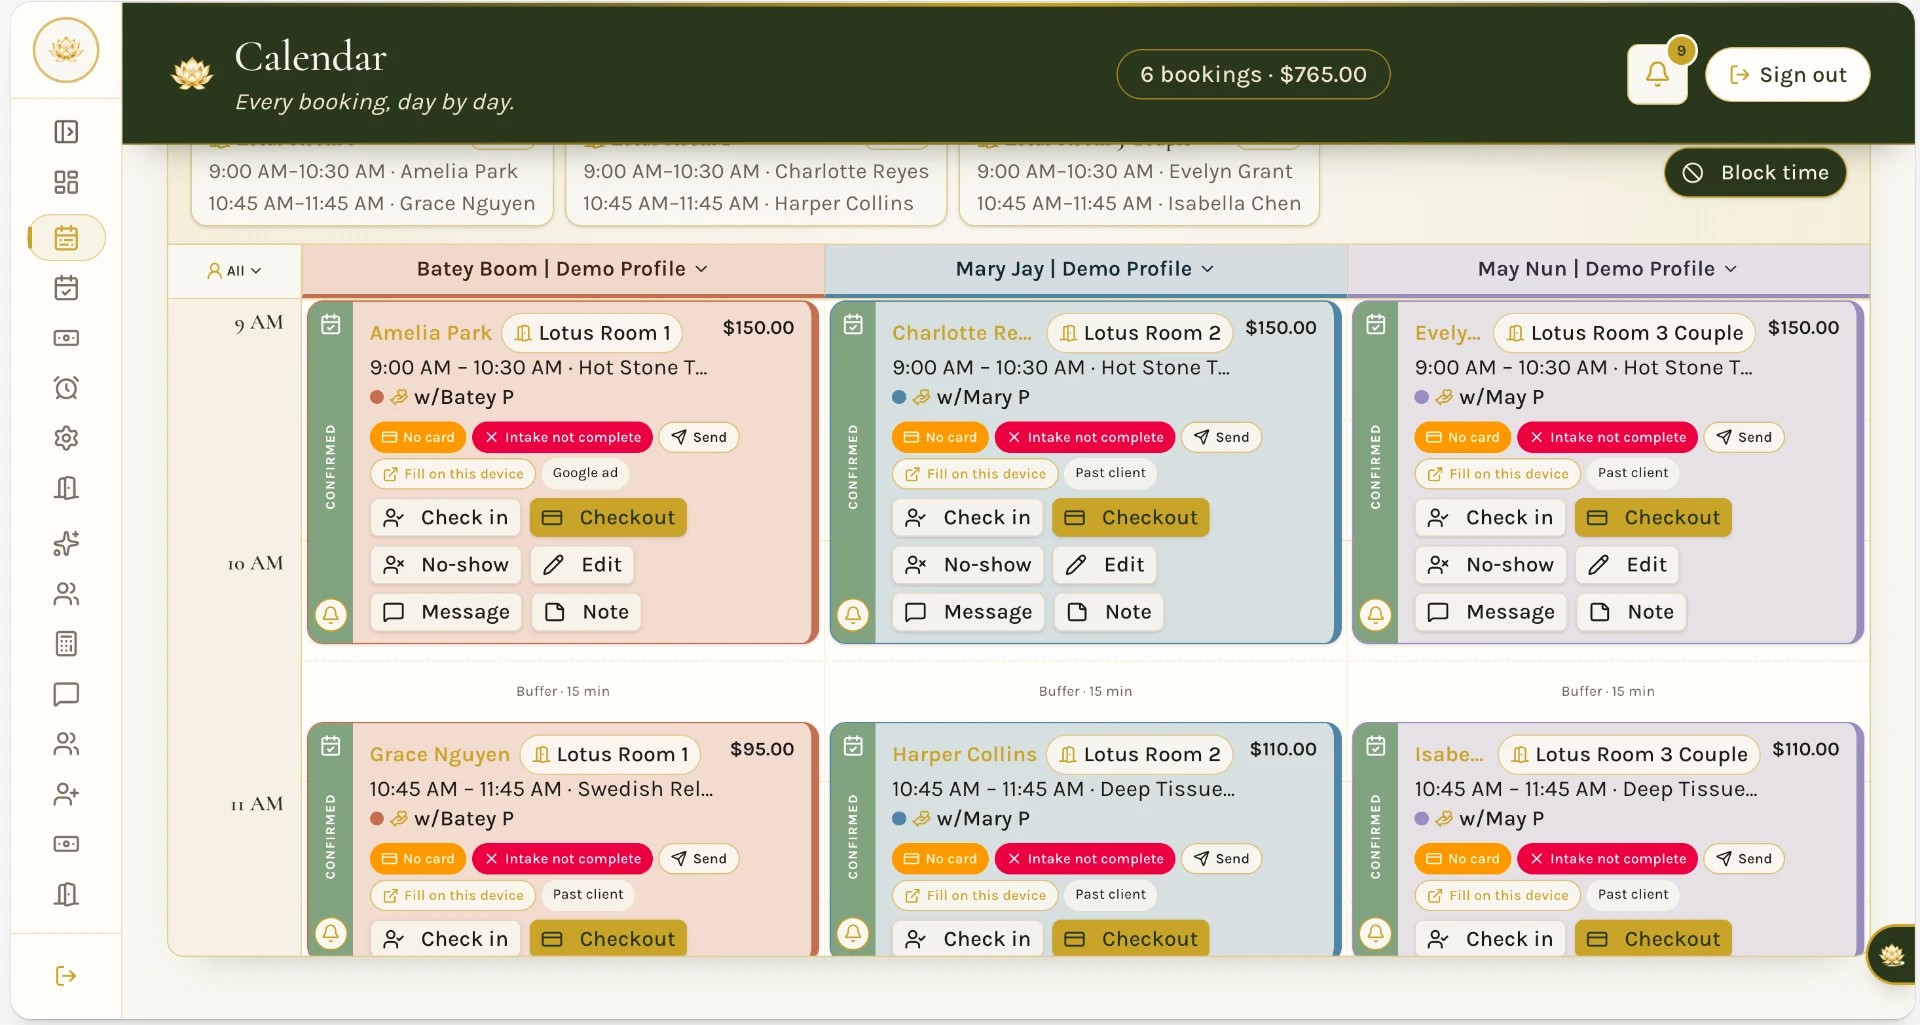This screenshot has width=1920, height=1025.
Task: Click Sign out in the header
Action: pyautogui.click(x=1787, y=75)
